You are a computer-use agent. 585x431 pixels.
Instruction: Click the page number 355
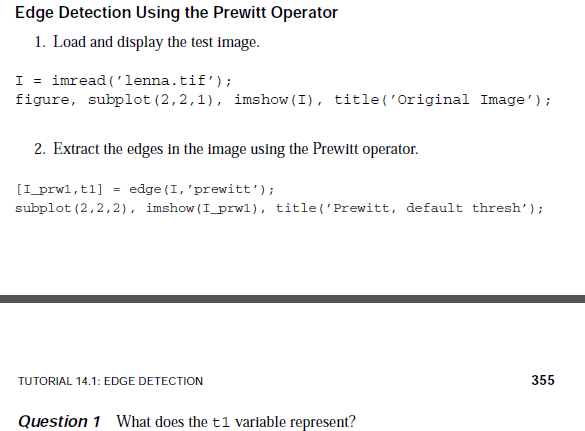(x=543, y=380)
